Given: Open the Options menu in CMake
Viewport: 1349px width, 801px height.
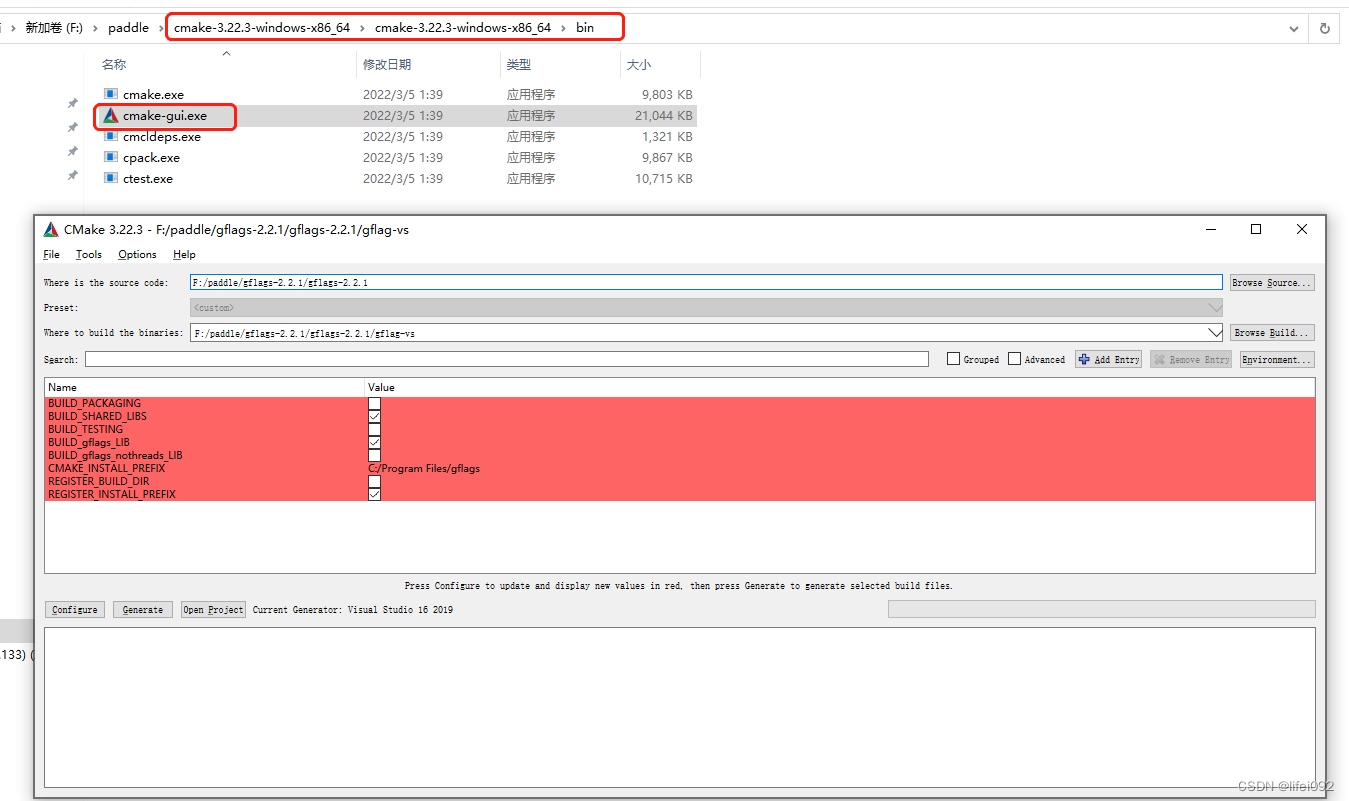Looking at the screenshot, I should [x=137, y=254].
